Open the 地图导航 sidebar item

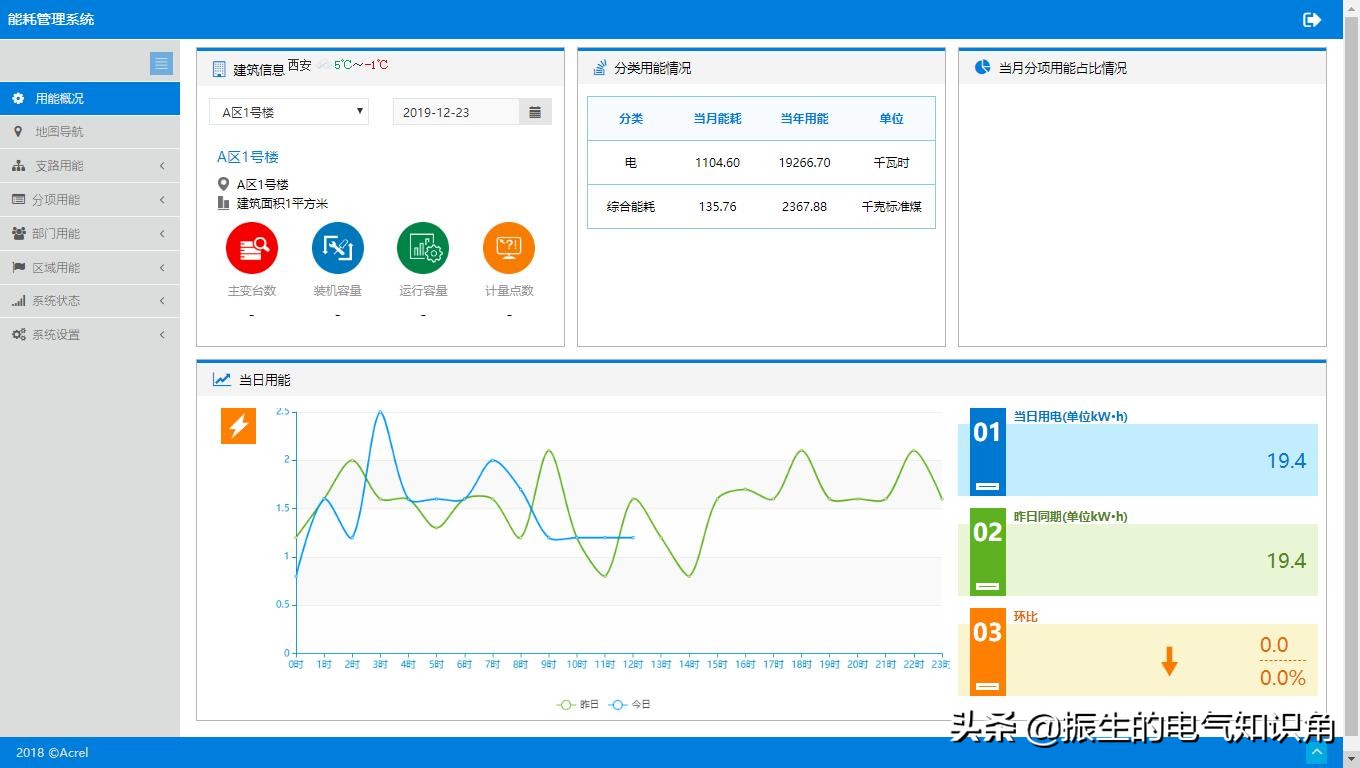90,131
